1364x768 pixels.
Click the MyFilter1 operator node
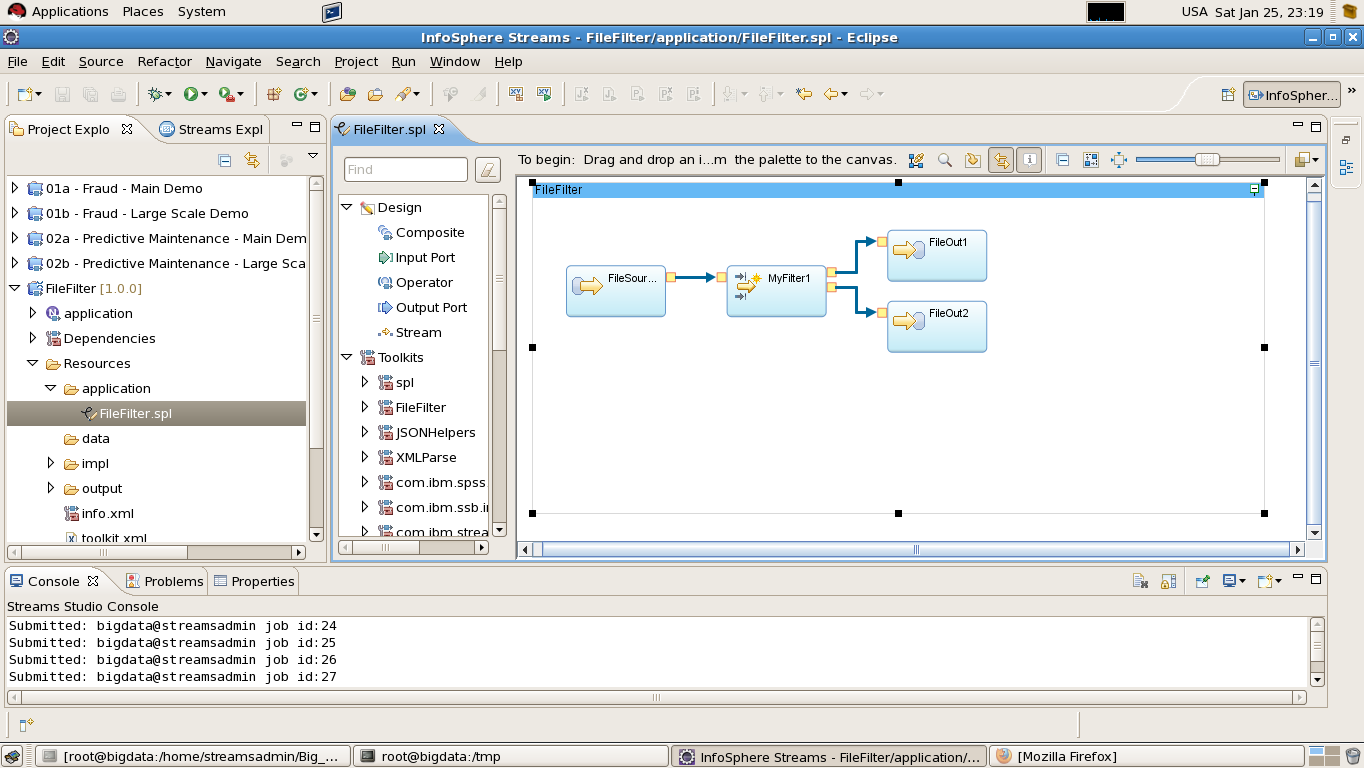click(x=777, y=291)
